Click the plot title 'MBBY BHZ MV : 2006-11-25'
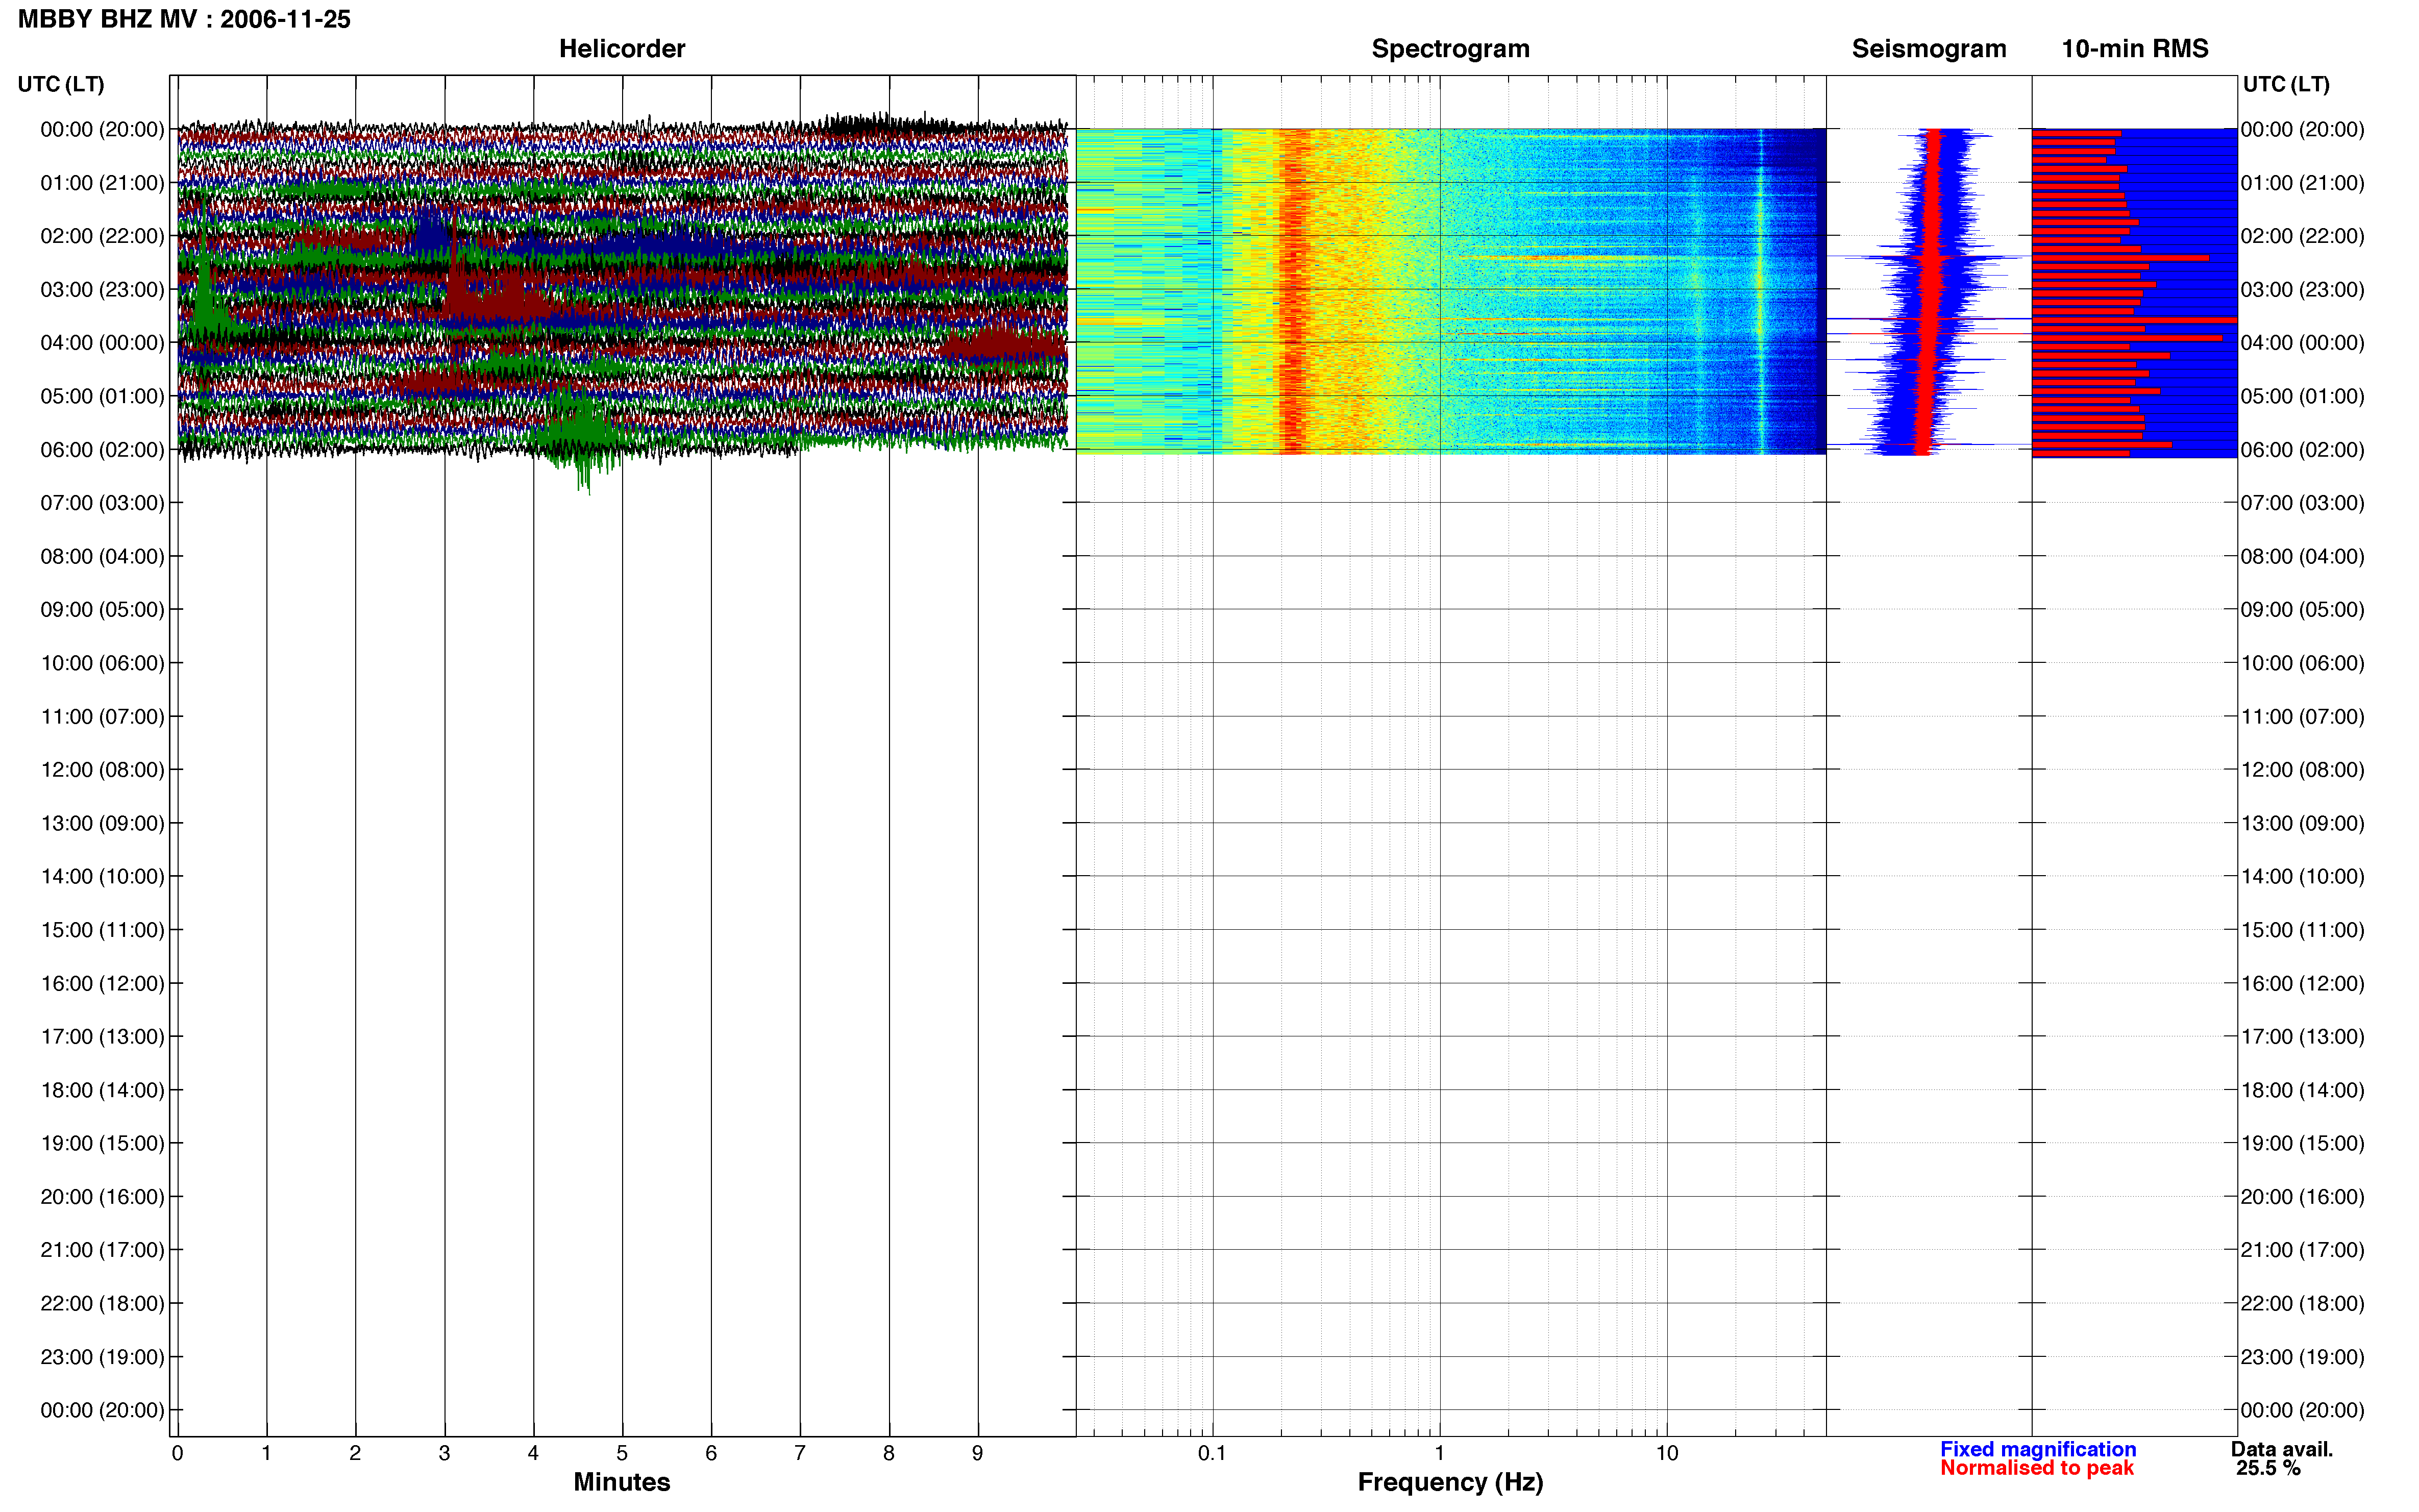 point(184,19)
